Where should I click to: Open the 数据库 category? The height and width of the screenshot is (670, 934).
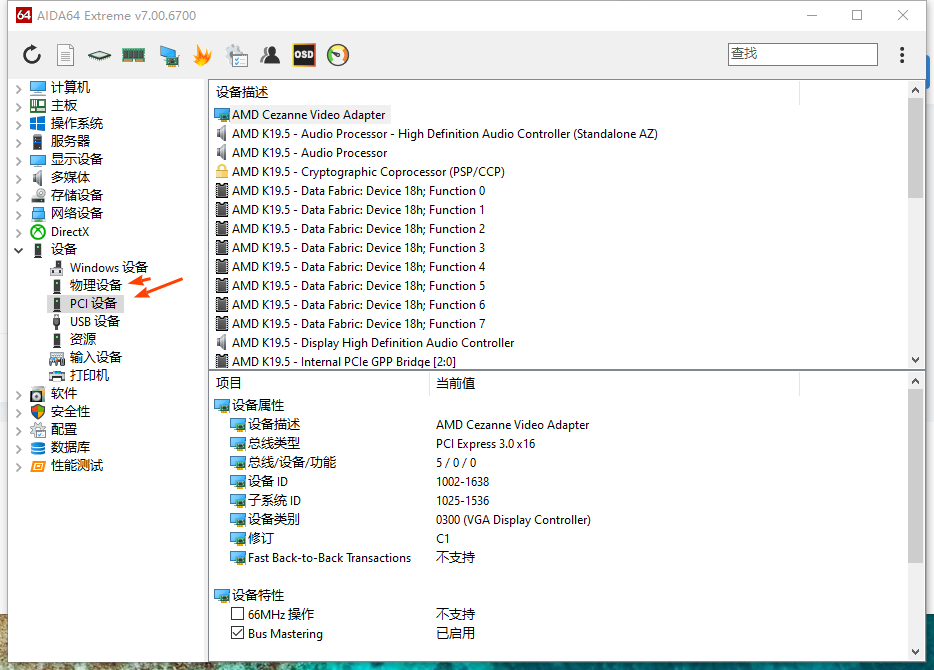70,447
